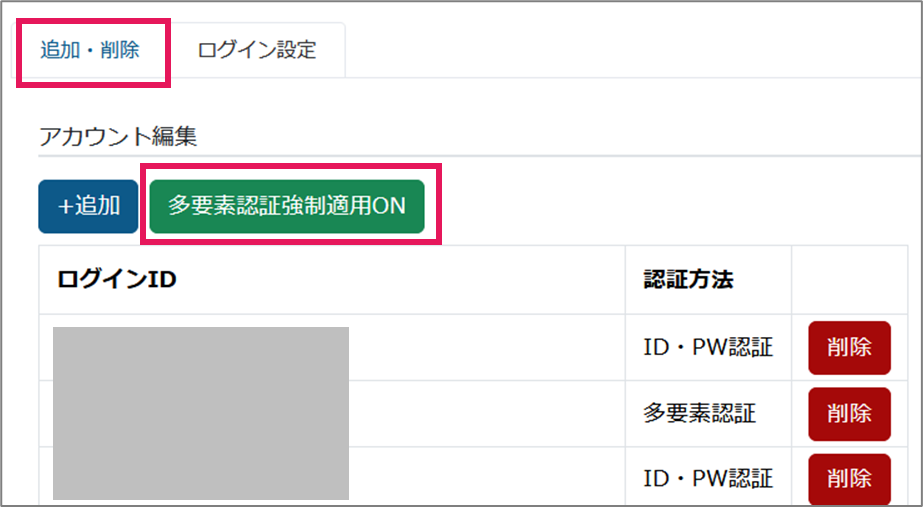The height and width of the screenshot is (507, 923).
Task: Select ID・PW認証 text in first row
Action: (x=708, y=348)
